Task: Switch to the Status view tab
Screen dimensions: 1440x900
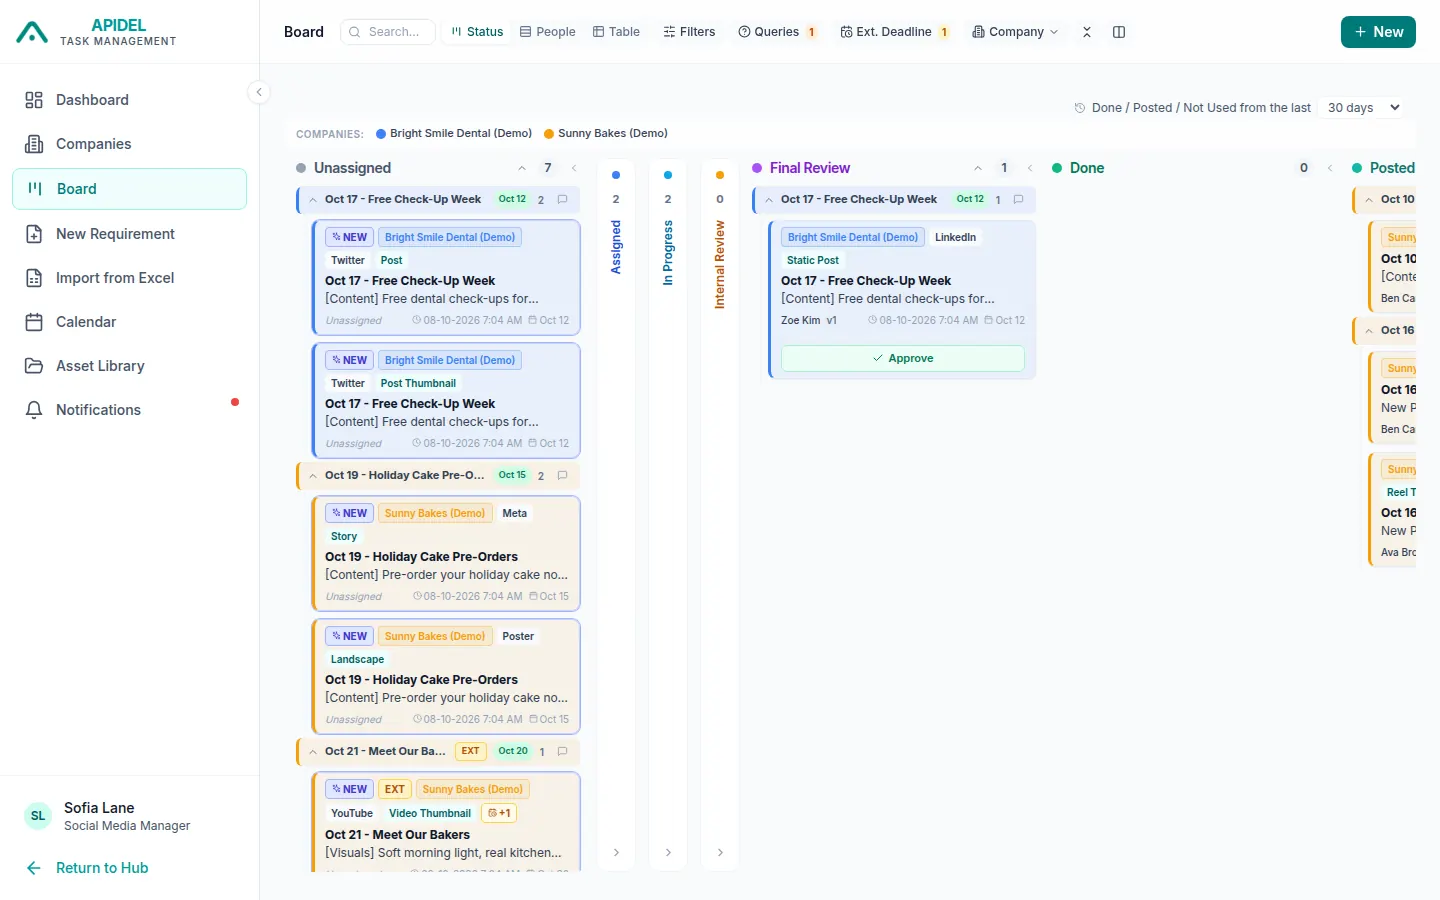Action: pyautogui.click(x=477, y=32)
